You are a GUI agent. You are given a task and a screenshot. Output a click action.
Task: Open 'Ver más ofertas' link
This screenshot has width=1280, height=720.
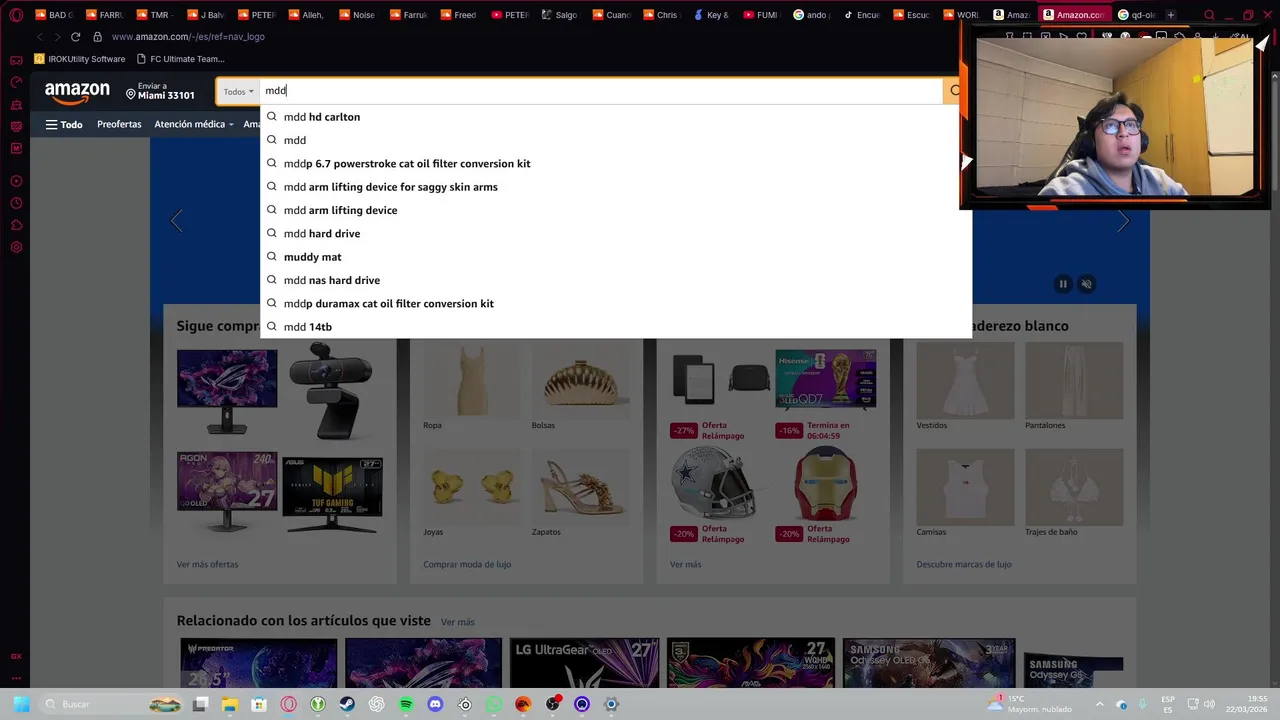[x=207, y=564]
